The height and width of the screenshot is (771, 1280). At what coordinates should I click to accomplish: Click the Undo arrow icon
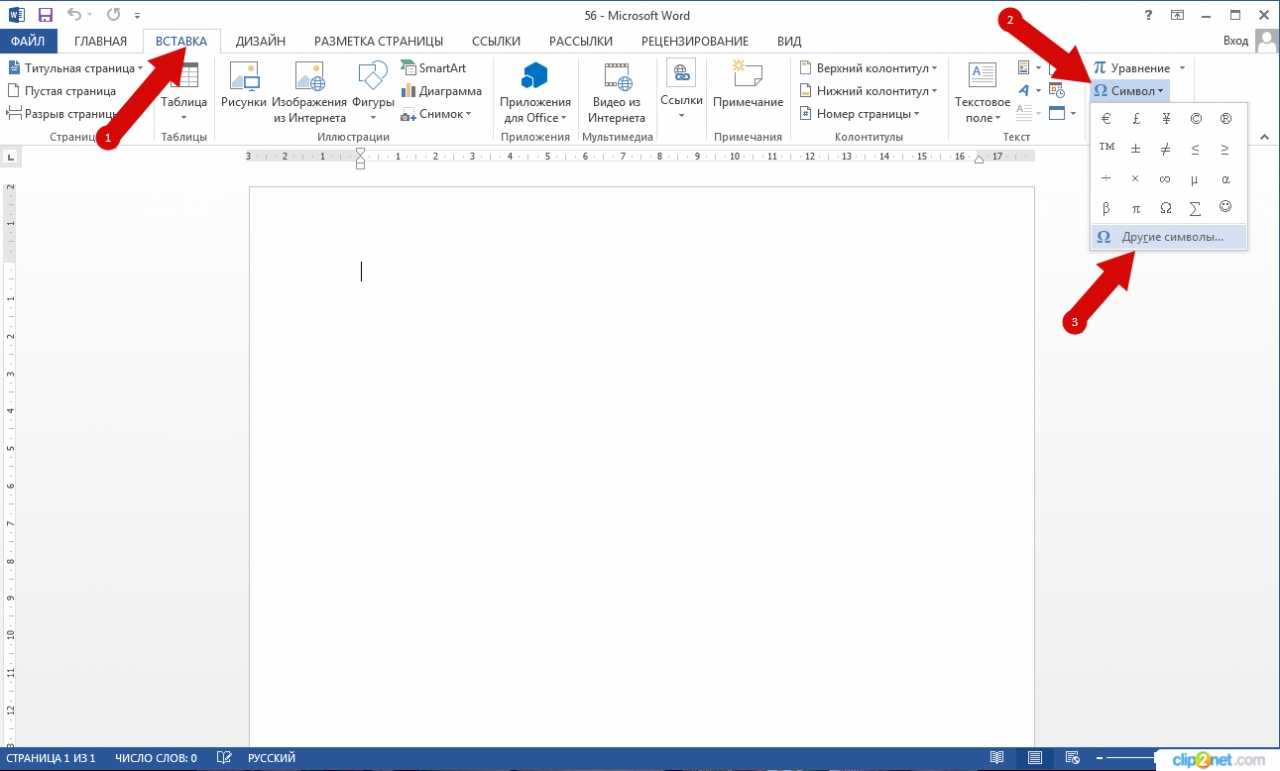73,15
